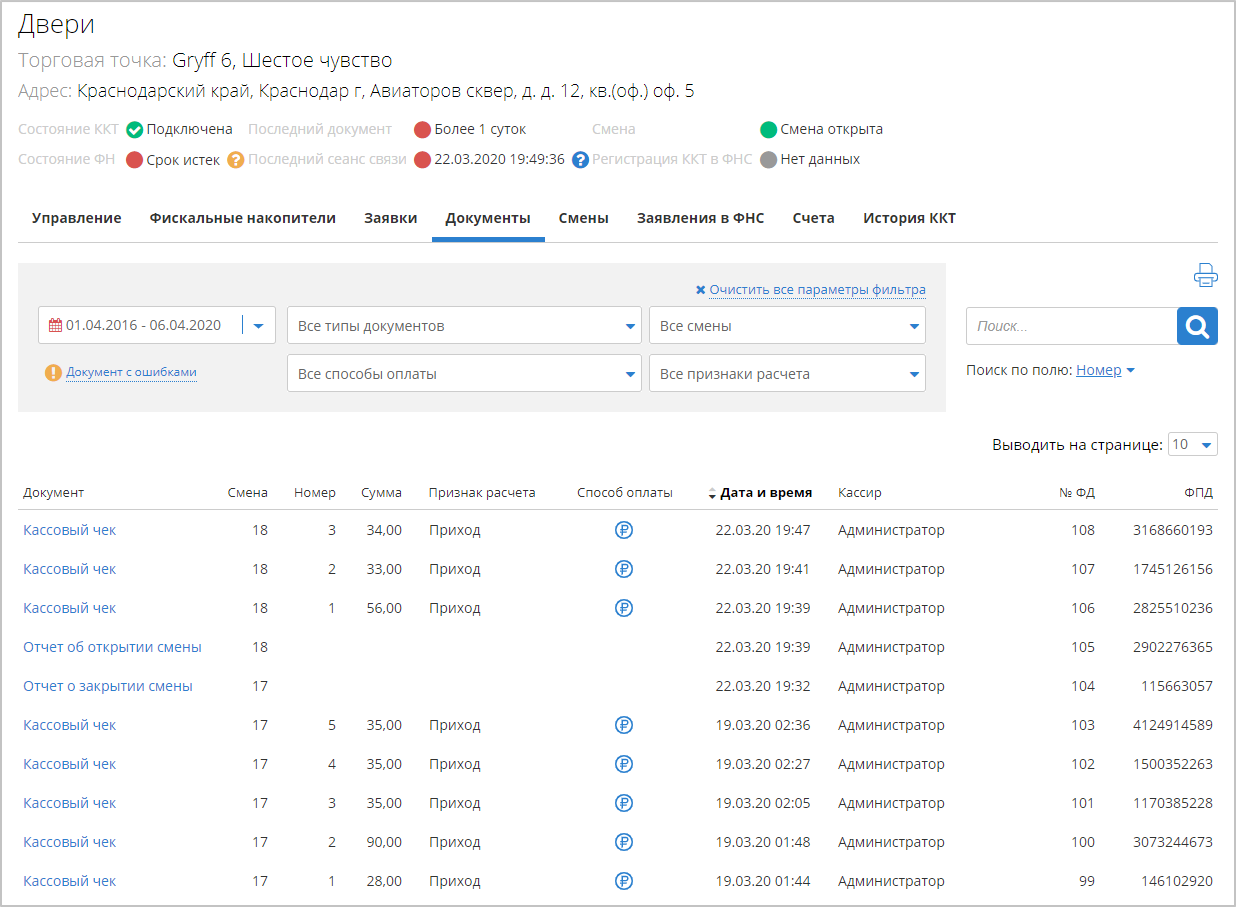The height and width of the screenshot is (907, 1236).
Task: Open the Фискальные накопители tab
Action: [242, 218]
